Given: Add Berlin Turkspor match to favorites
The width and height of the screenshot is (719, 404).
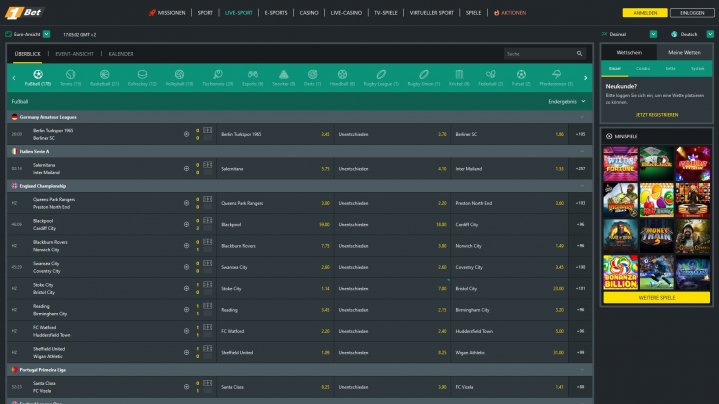Looking at the screenshot, I should [x=186, y=134].
